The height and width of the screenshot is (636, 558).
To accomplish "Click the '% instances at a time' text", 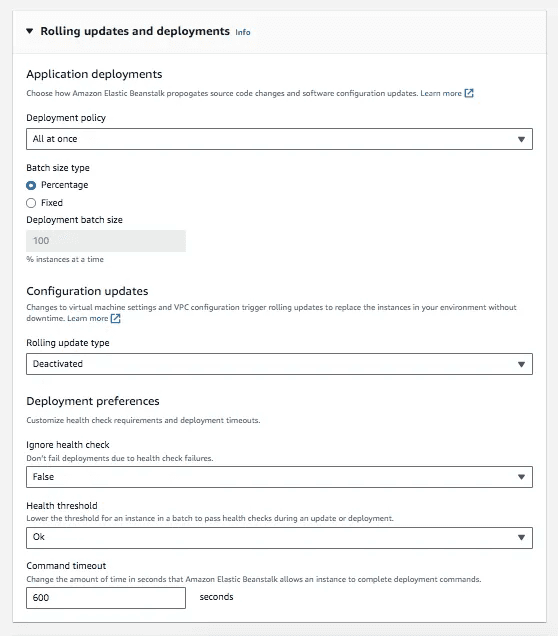I will click(65, 259).
